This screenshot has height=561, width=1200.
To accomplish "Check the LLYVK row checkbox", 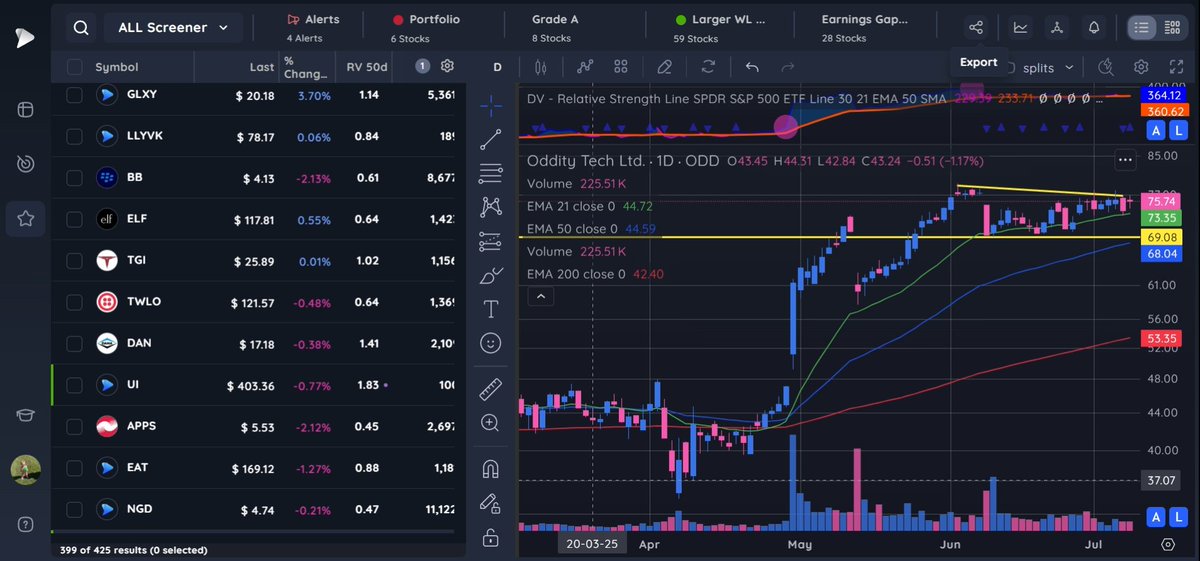I will pos(74,136).
